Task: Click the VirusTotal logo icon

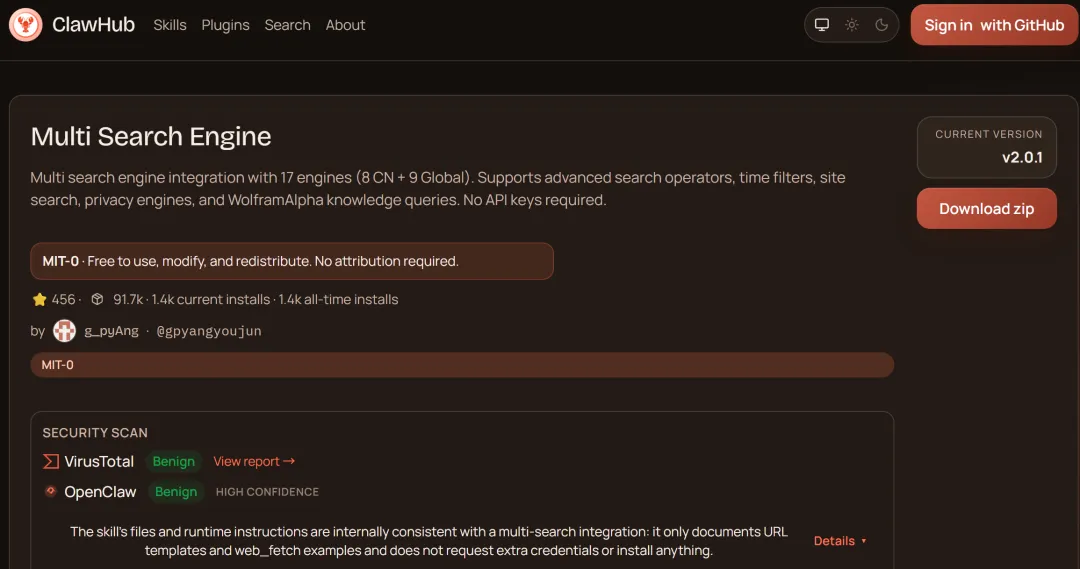Action: (x=51, y=461)
